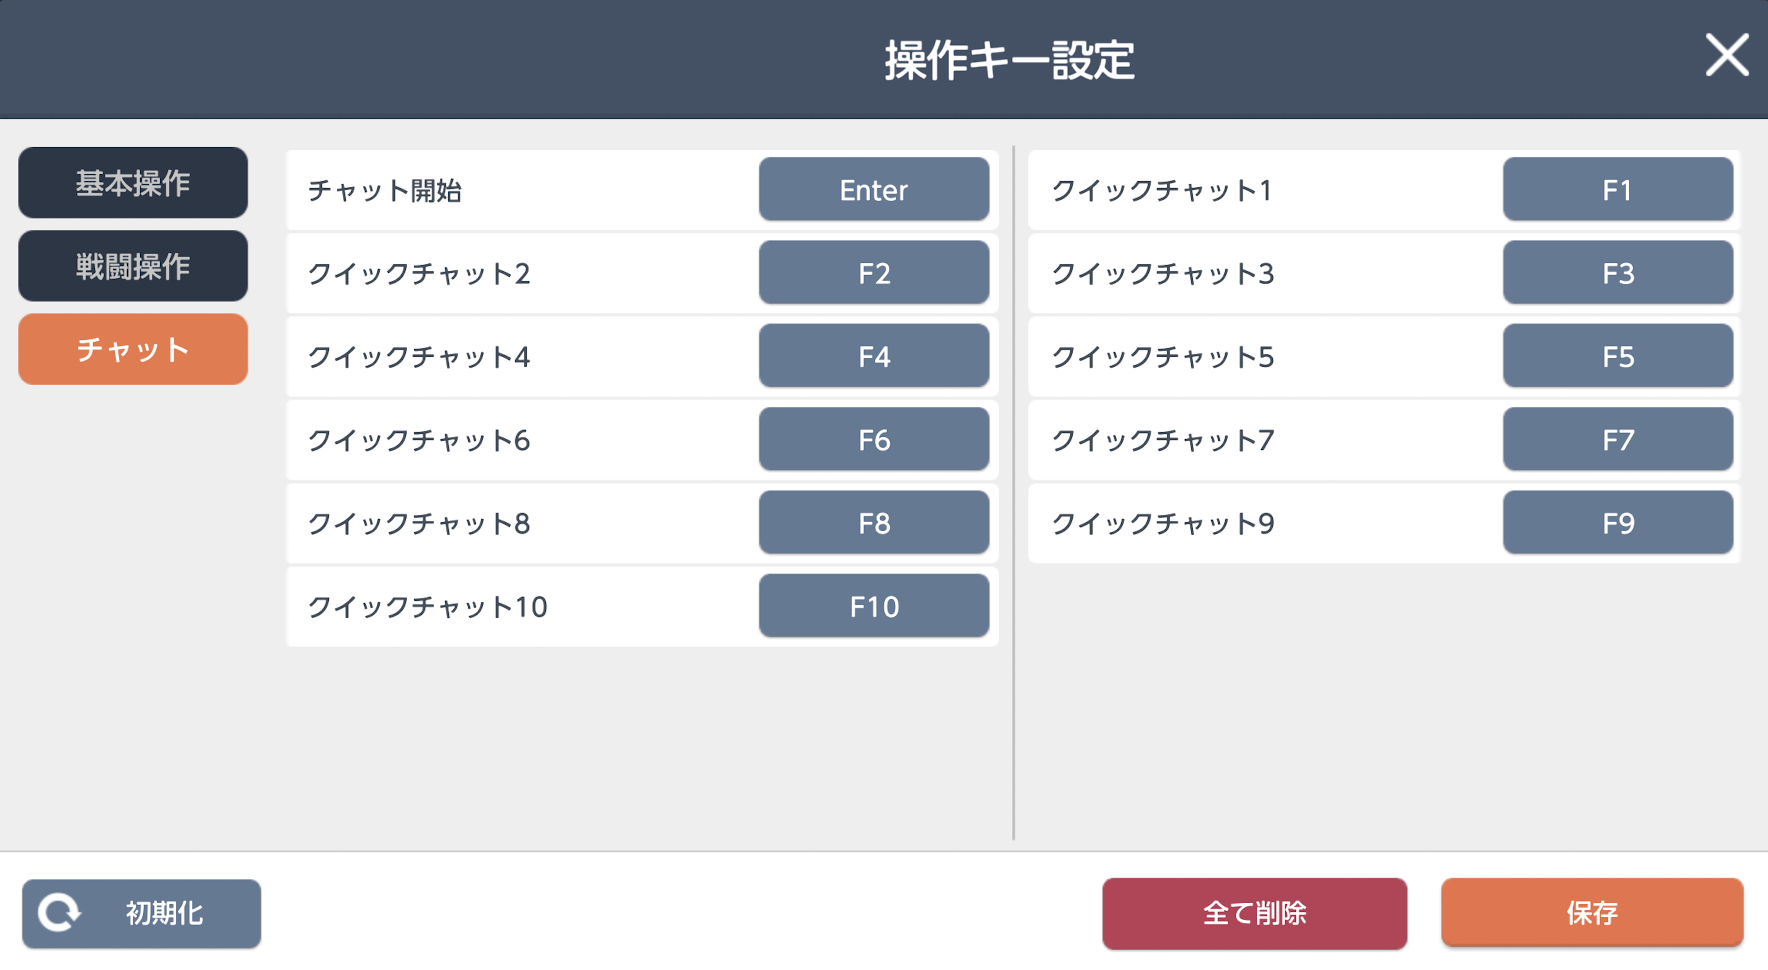Click the reset icon beside 初期化
This screenshot has height=970, width=1768.
59,912
